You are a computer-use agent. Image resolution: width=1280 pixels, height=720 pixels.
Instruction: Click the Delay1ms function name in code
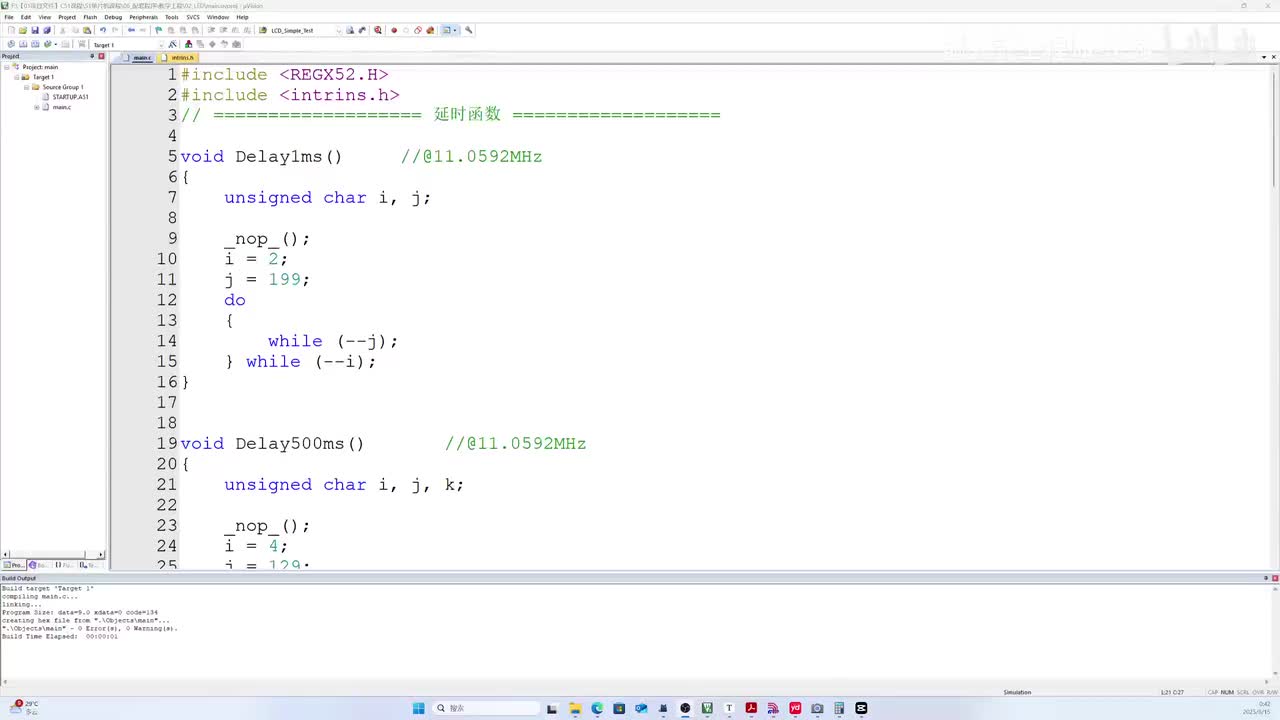[278, 156]
